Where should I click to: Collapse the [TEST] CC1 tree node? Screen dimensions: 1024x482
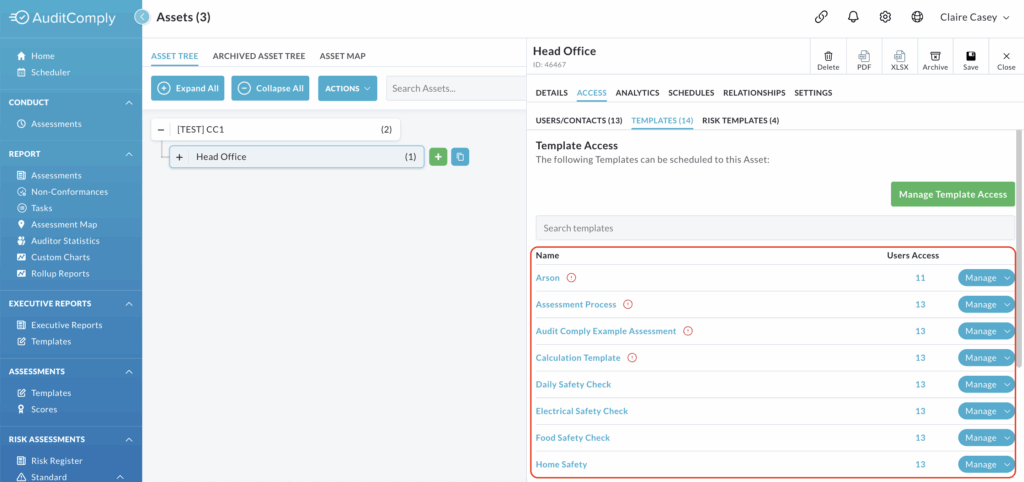pos(161,130)
